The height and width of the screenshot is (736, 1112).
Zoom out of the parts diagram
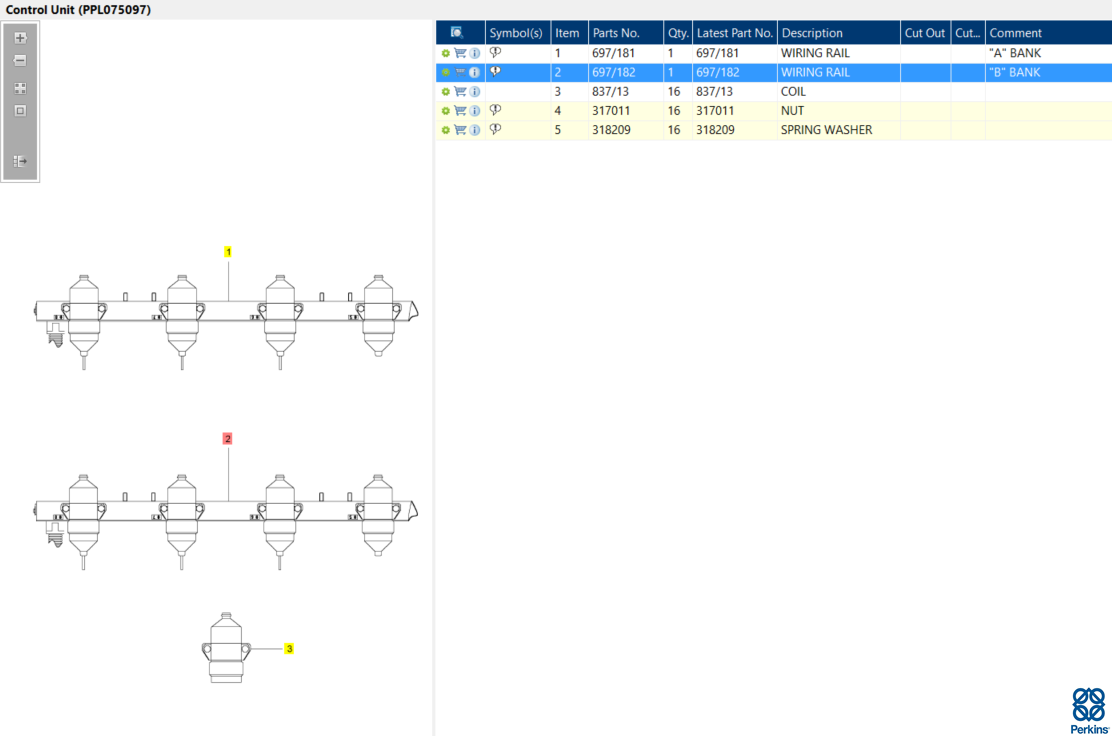[20, 61]
